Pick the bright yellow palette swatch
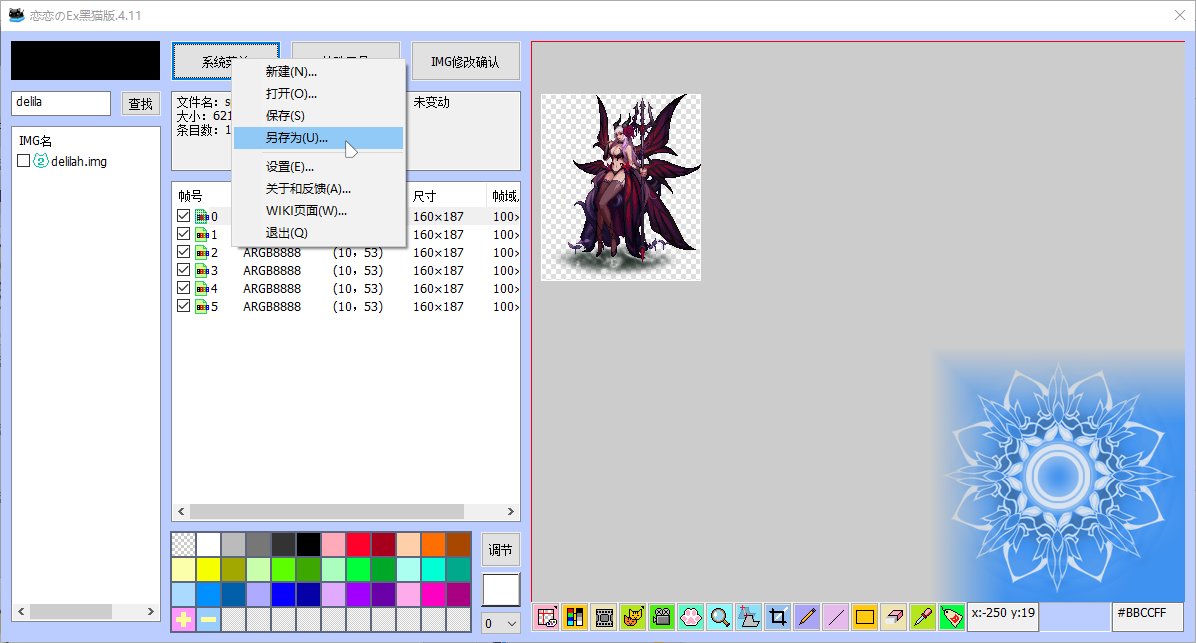The image size is (1196, 643). (x=208, y=569)
